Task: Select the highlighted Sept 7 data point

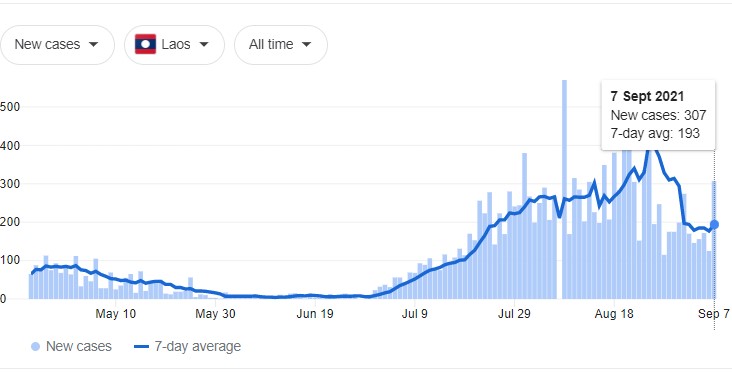Action: pos(714,225)
